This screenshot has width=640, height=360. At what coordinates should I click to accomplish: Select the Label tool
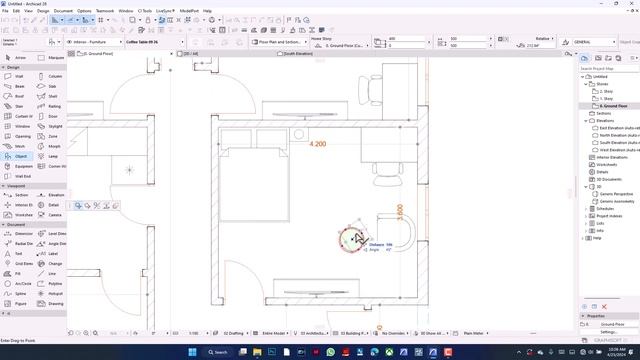coord(49,253)
